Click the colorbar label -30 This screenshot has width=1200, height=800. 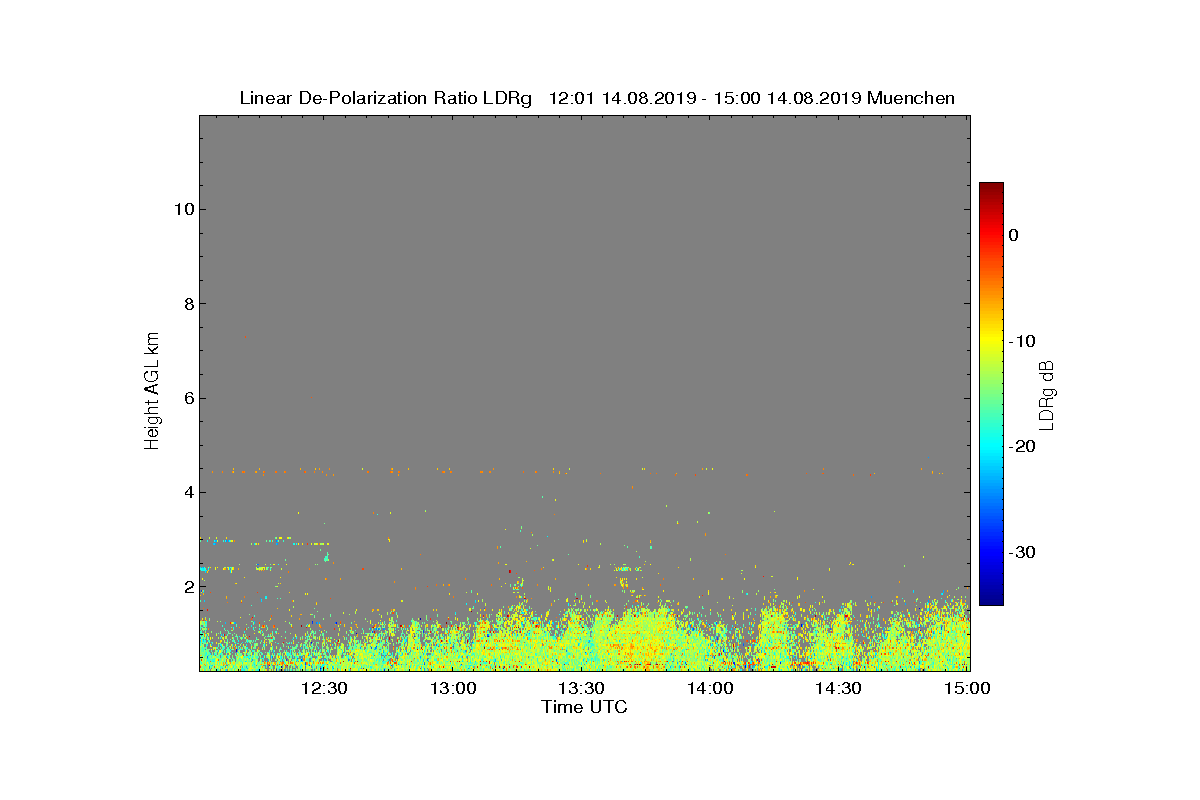1023,552
